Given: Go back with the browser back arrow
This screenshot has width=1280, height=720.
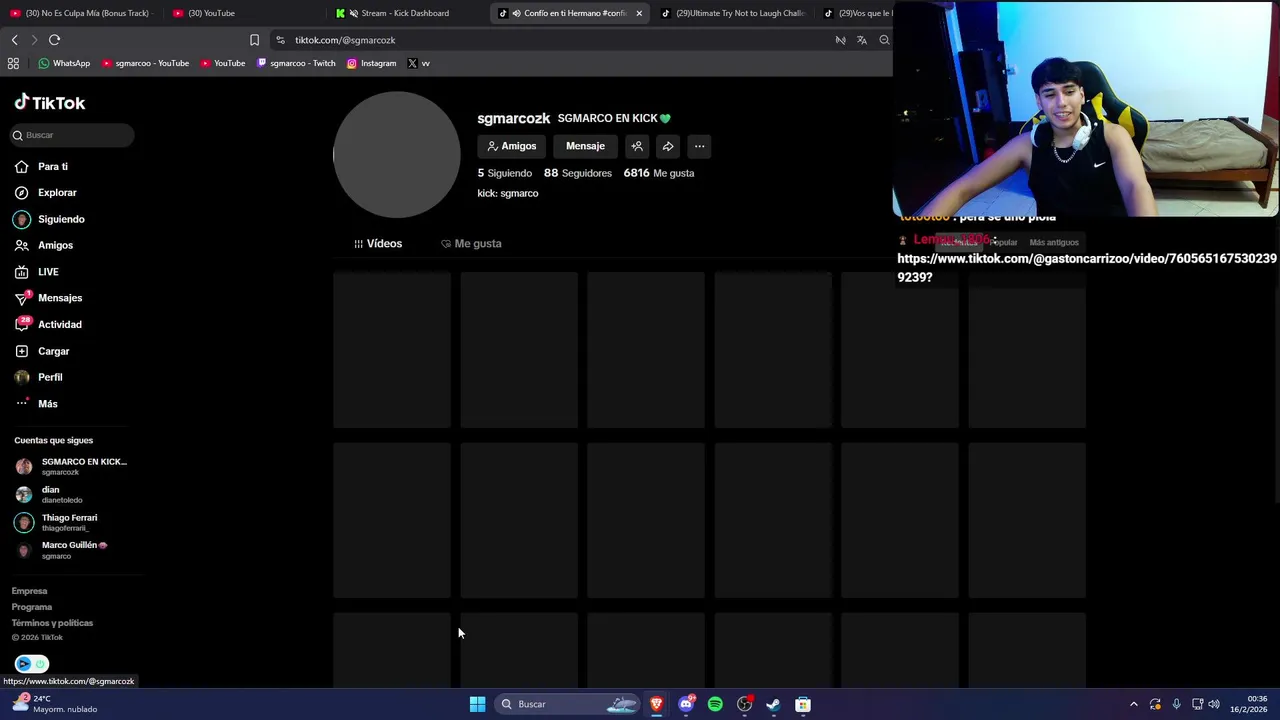Looking at the screenshot, I should pos(14,40).
